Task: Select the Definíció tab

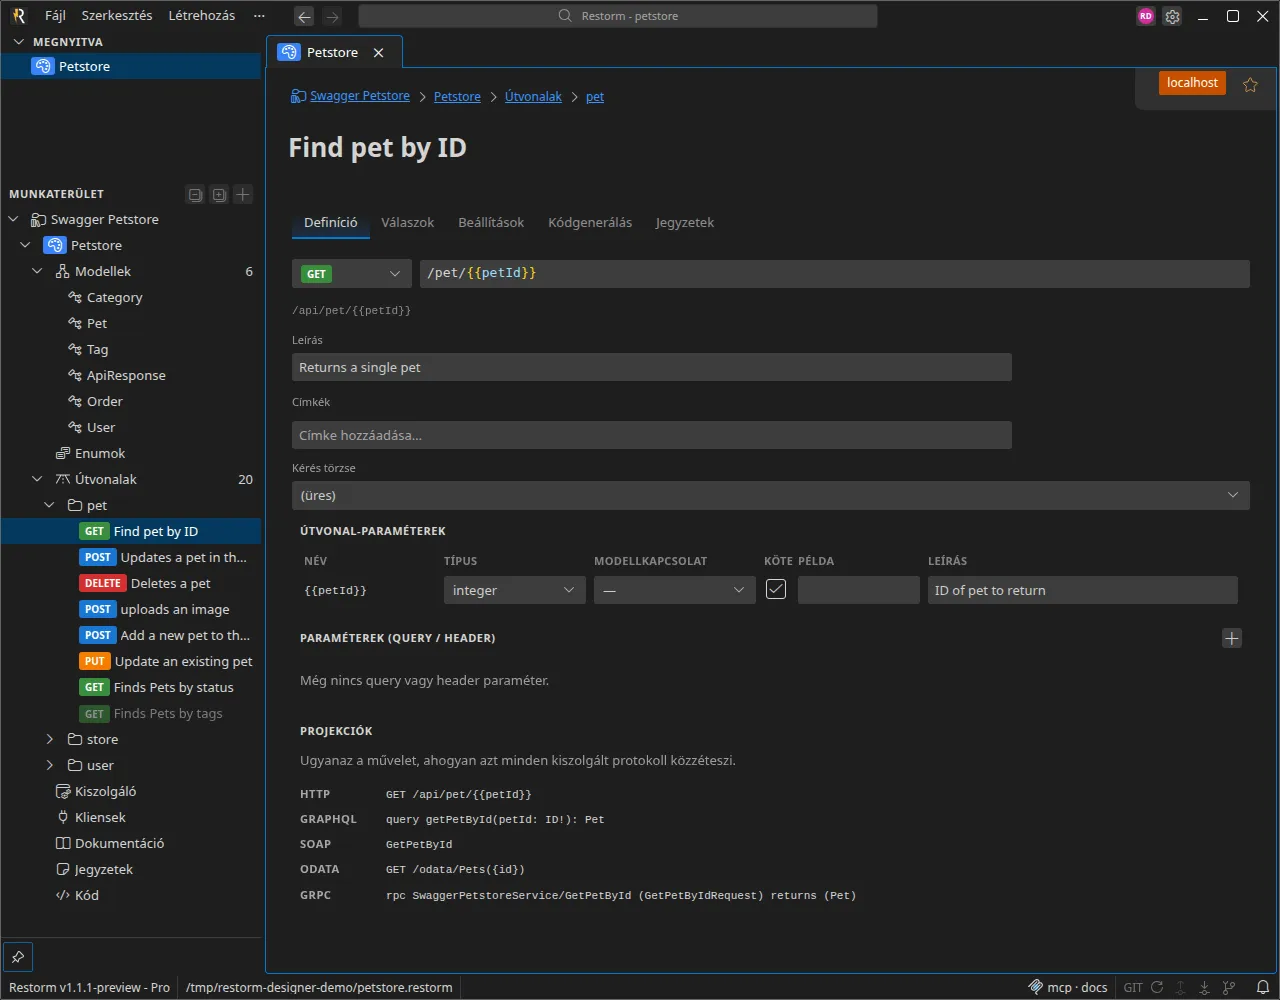Action: [x=331, y=222]
